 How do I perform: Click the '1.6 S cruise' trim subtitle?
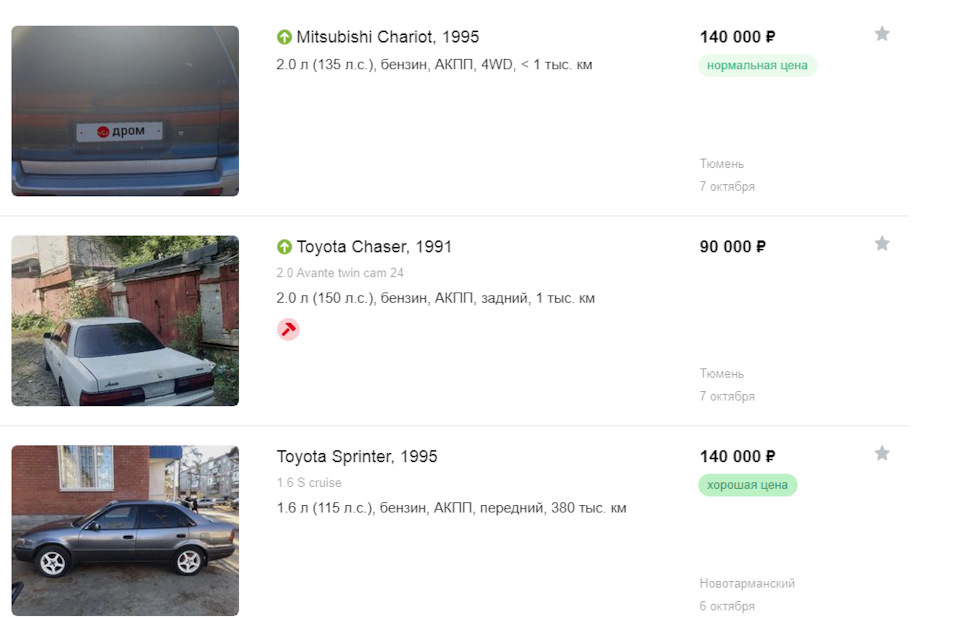point(309,483)
